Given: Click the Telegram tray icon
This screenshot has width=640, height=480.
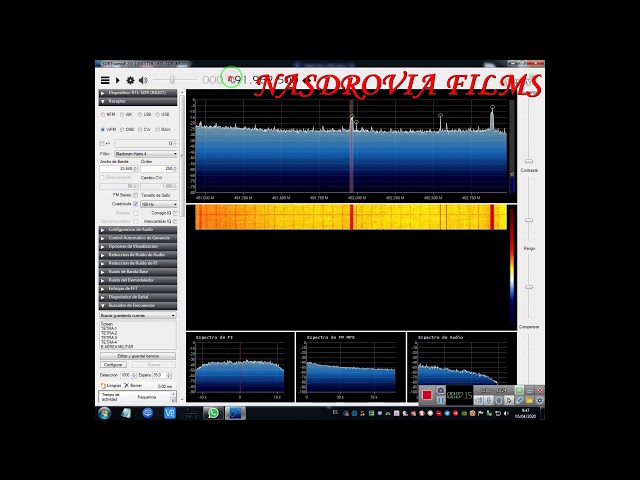Looking at the screenshot, I should (x=447, y=413).
